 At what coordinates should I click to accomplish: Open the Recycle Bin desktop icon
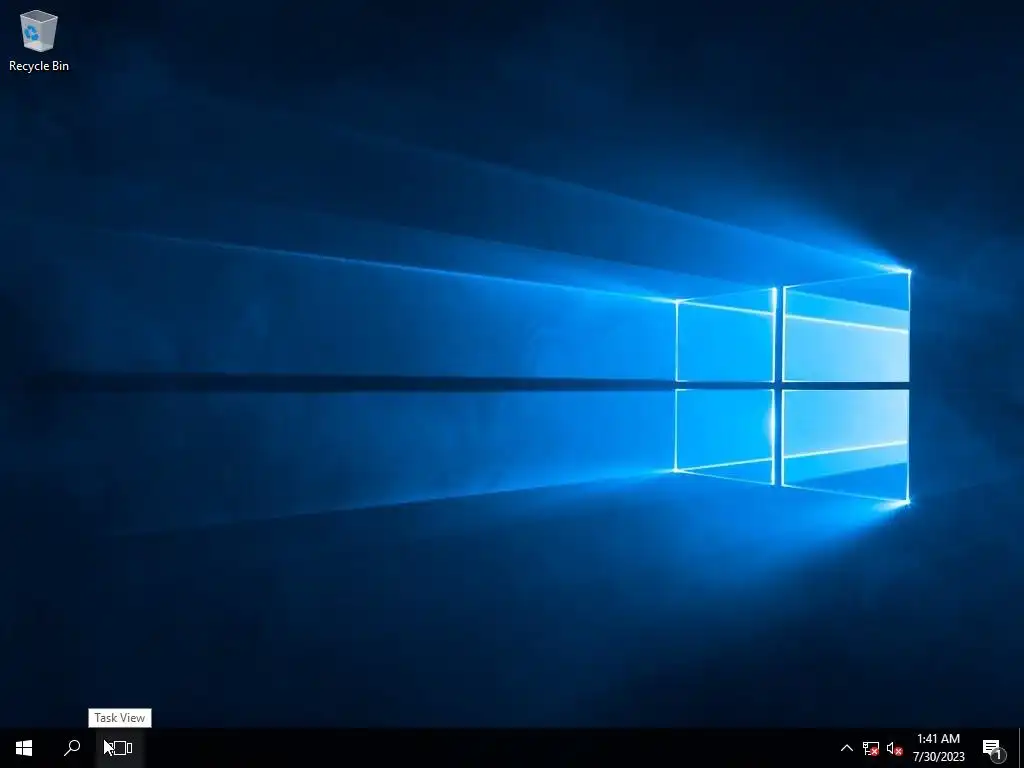tap(39, 40)
